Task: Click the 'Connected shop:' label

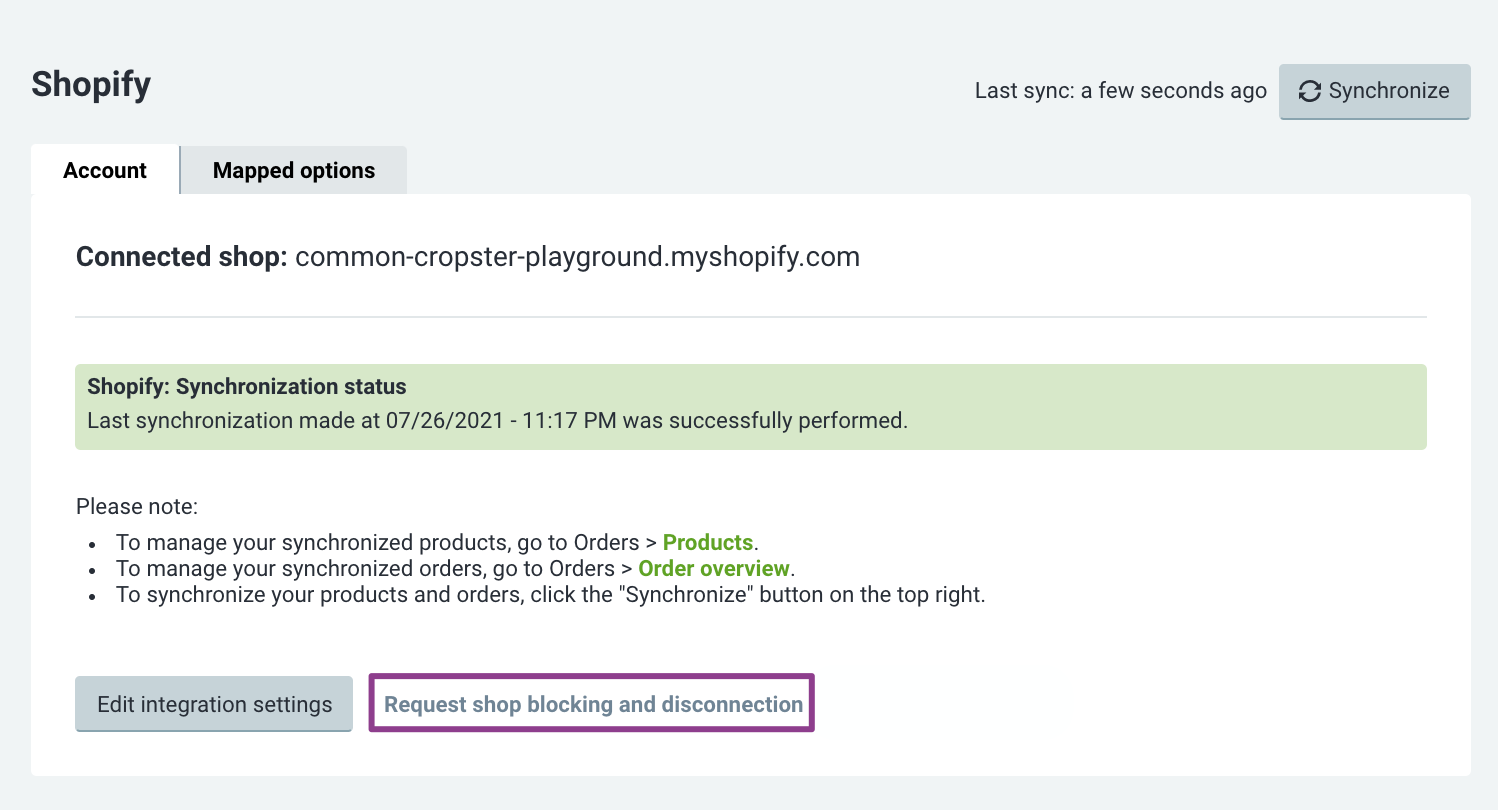Action: pyautogui.click(x=182, y=257)
